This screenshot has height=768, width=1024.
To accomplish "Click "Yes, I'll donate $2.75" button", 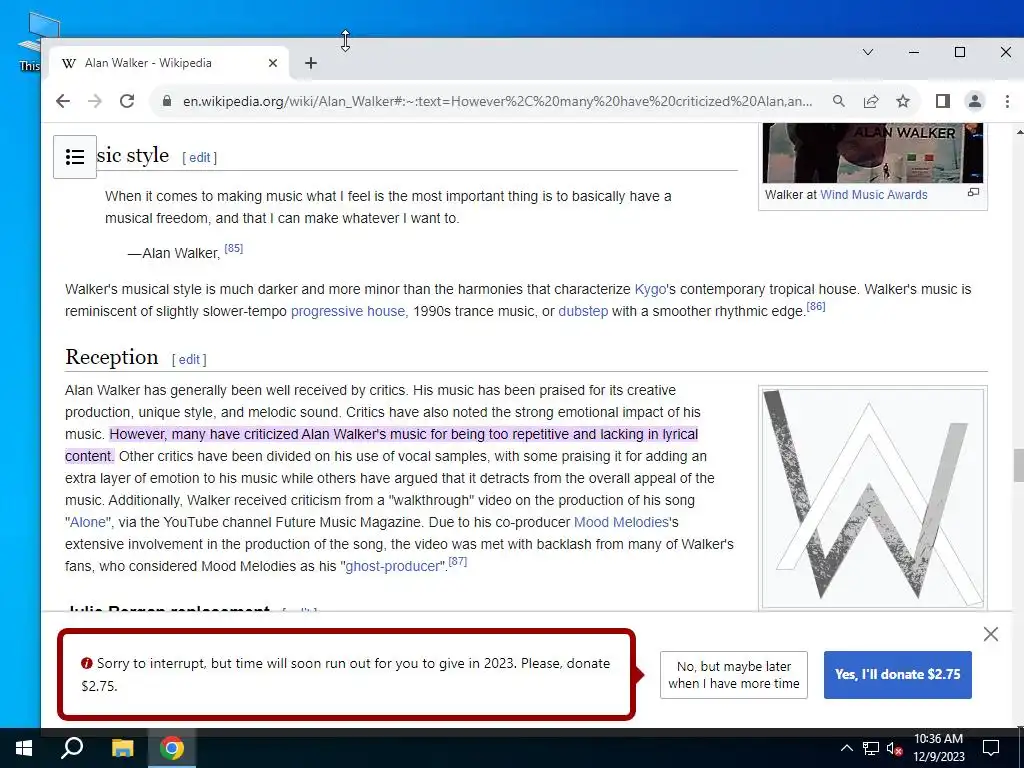I will (897, 675).
